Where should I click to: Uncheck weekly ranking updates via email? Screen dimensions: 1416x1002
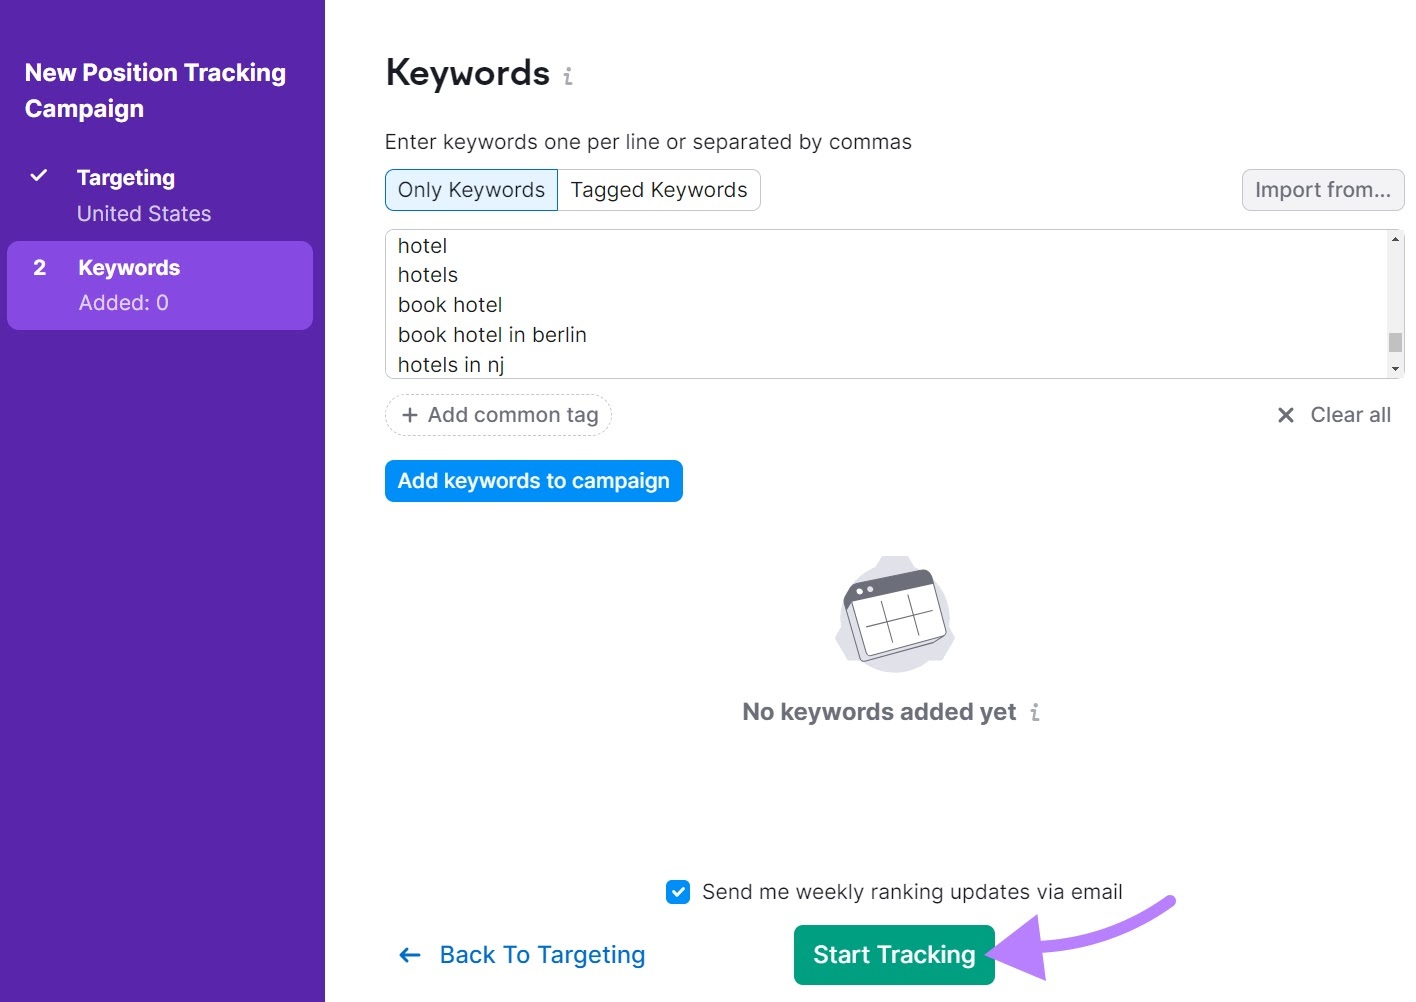678,891
